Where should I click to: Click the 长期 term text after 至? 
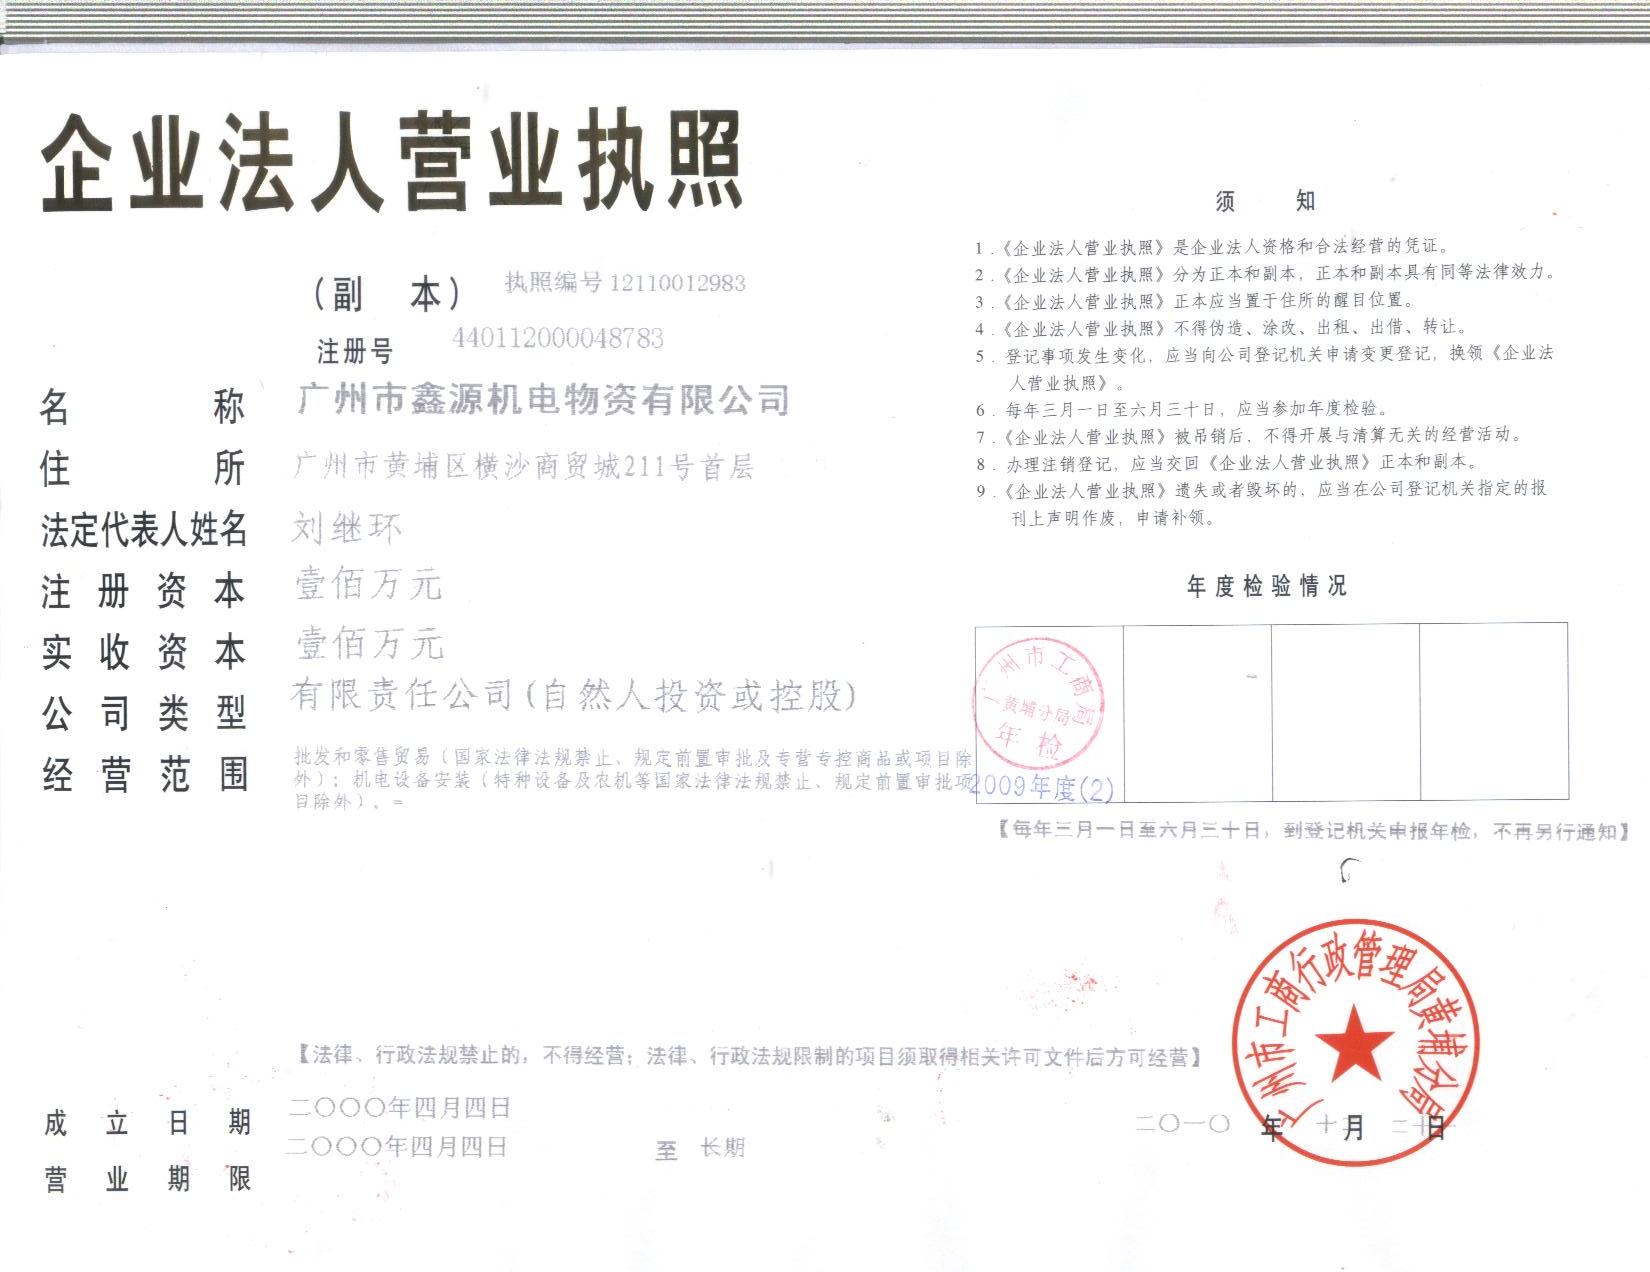(722, 1148)
